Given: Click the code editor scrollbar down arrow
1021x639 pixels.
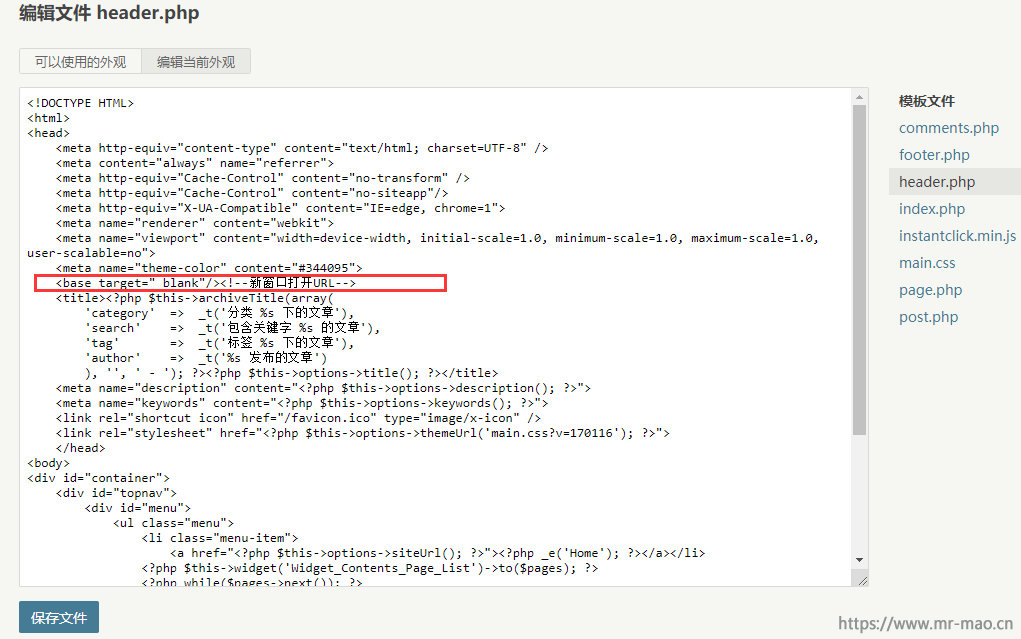Looking at the screenshot, I should coord(859,559).
